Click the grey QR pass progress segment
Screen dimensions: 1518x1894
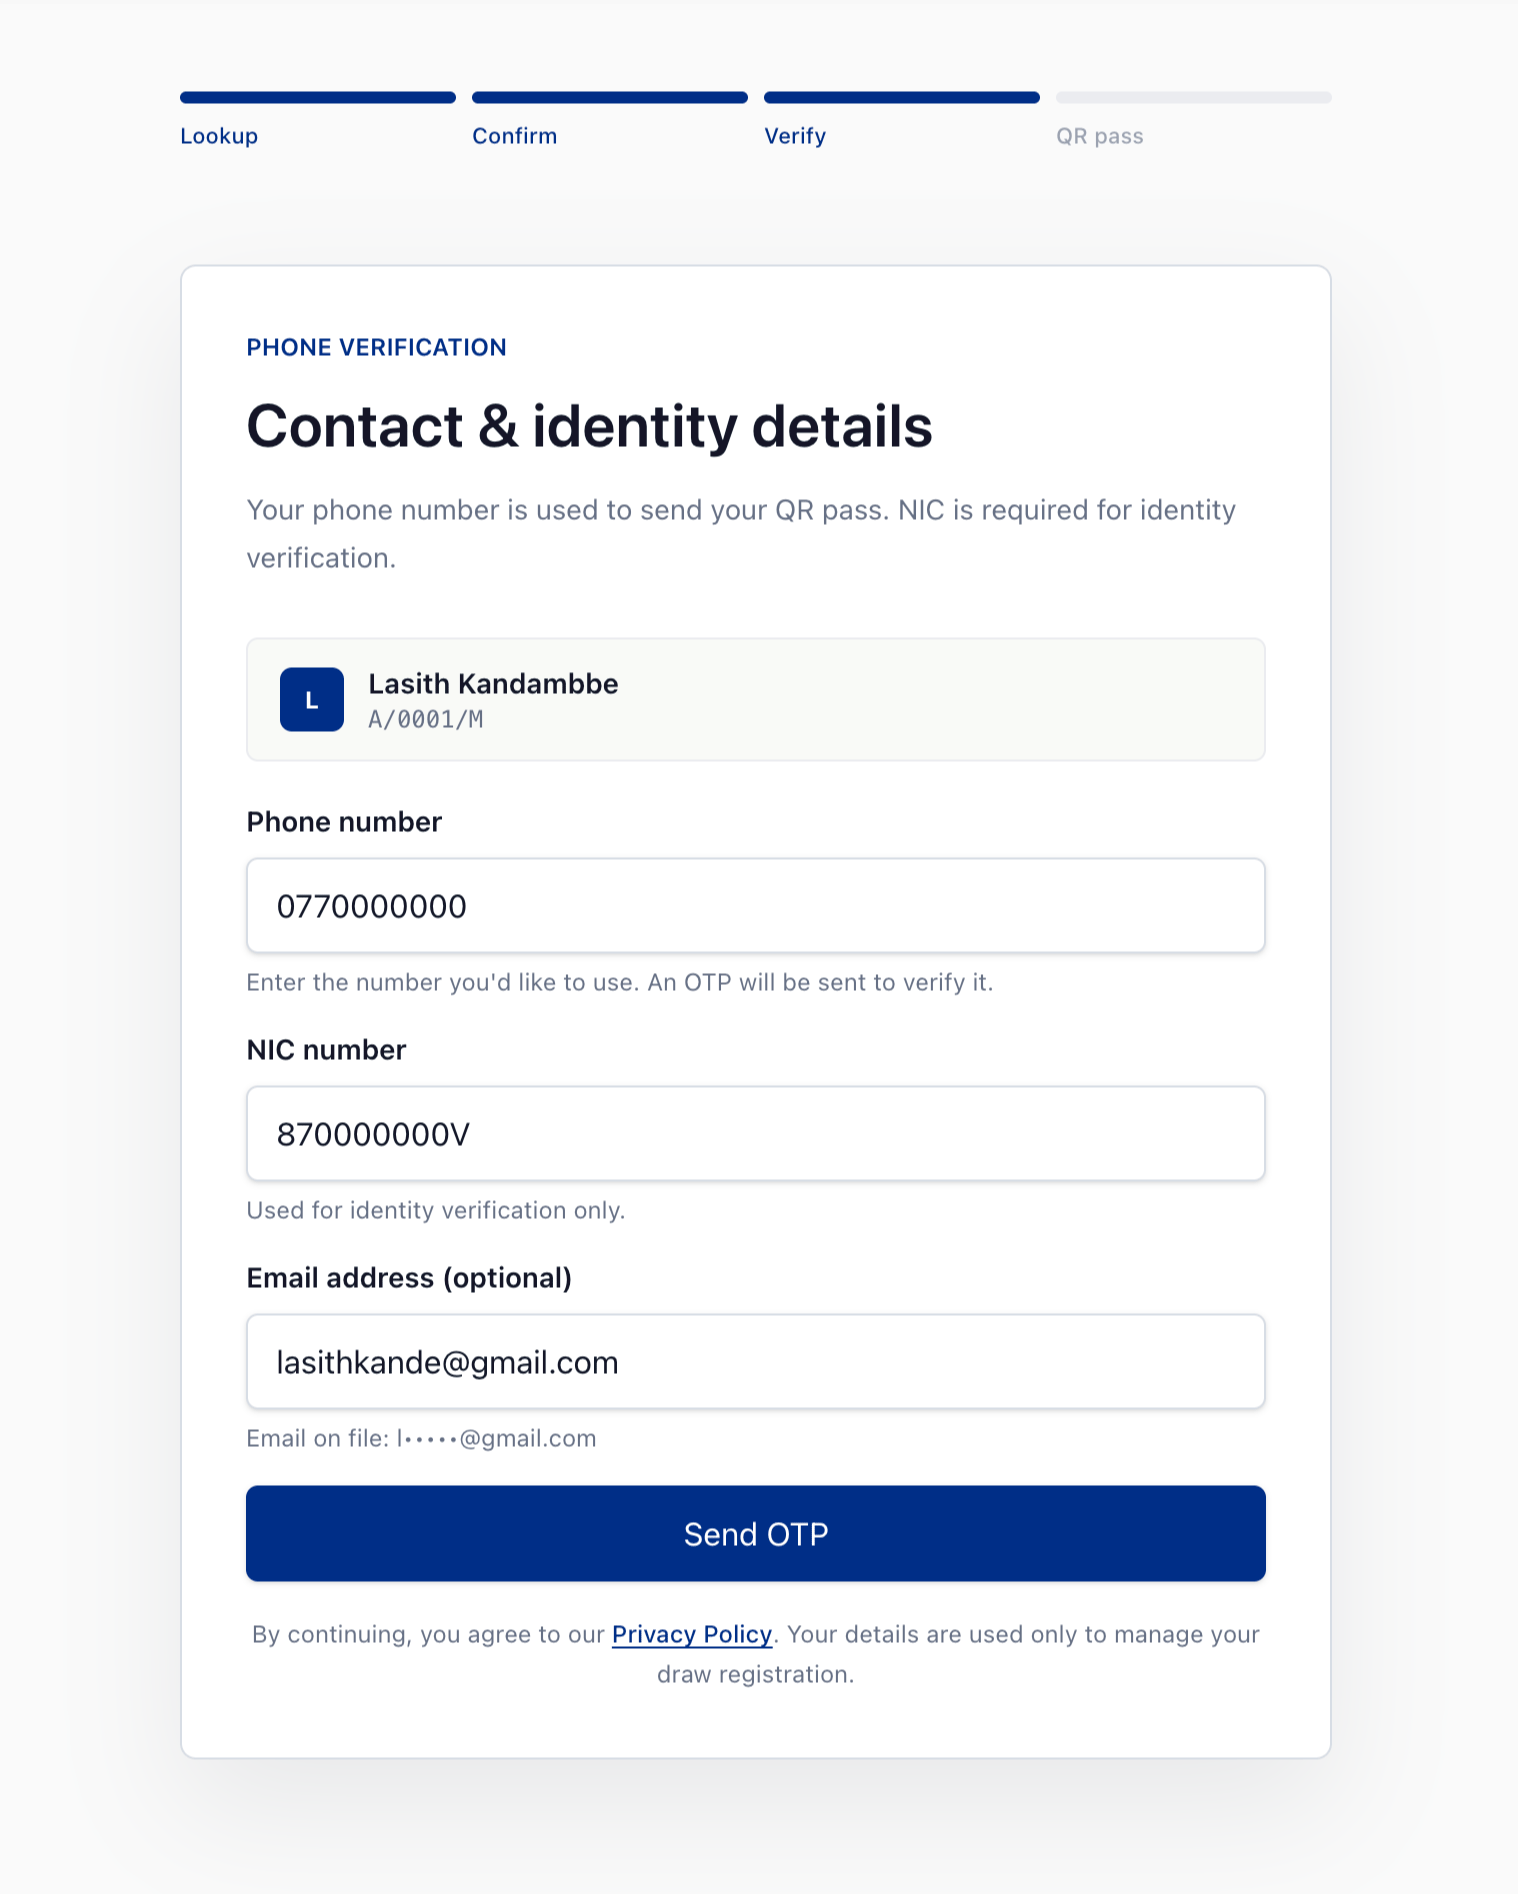coord(1194,98)
